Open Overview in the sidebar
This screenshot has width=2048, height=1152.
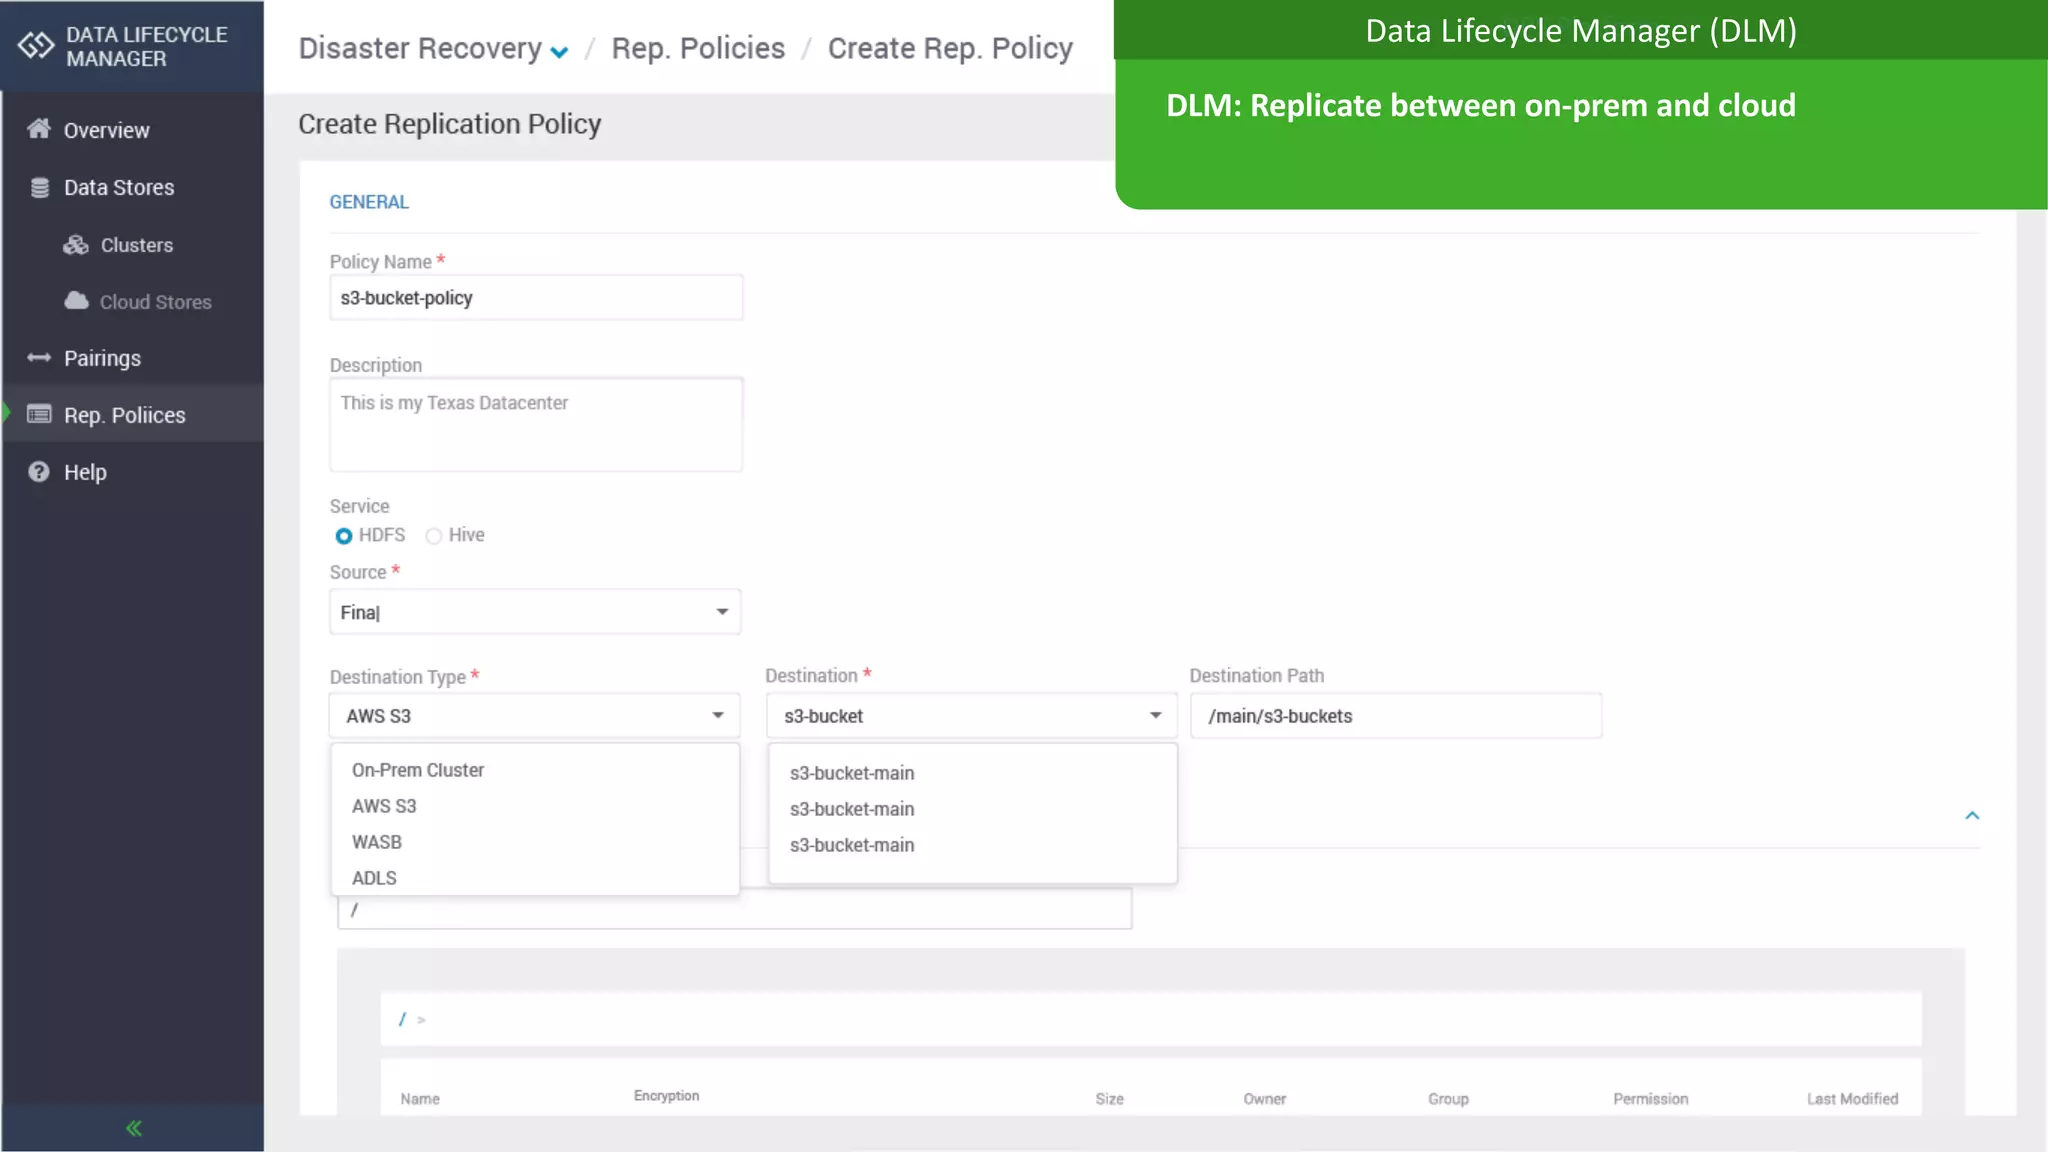click(x=106, y=130)
